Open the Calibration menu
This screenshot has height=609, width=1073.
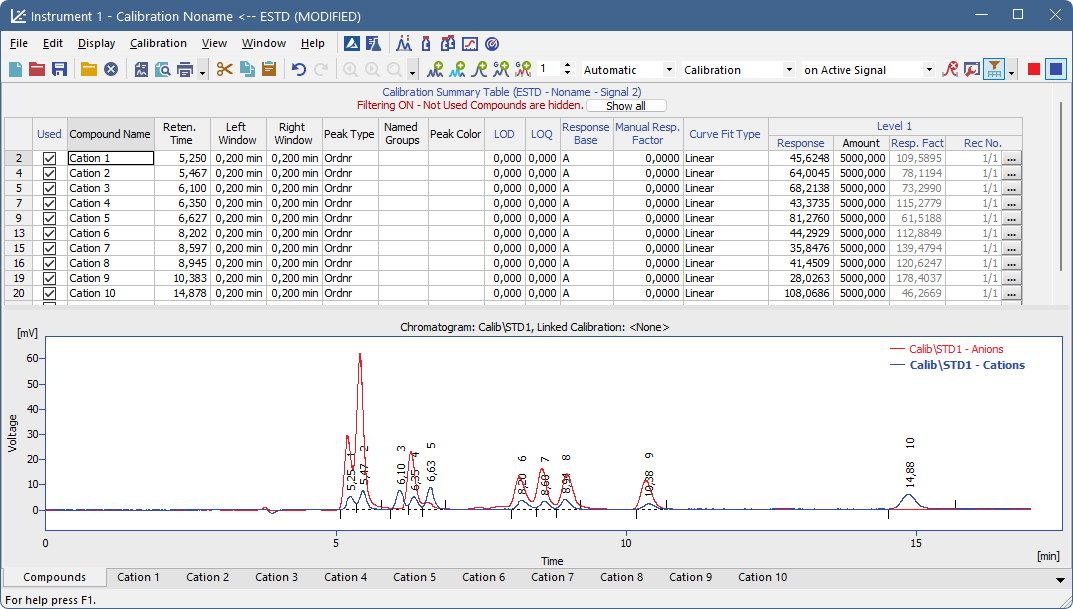(x=158, y=43)
